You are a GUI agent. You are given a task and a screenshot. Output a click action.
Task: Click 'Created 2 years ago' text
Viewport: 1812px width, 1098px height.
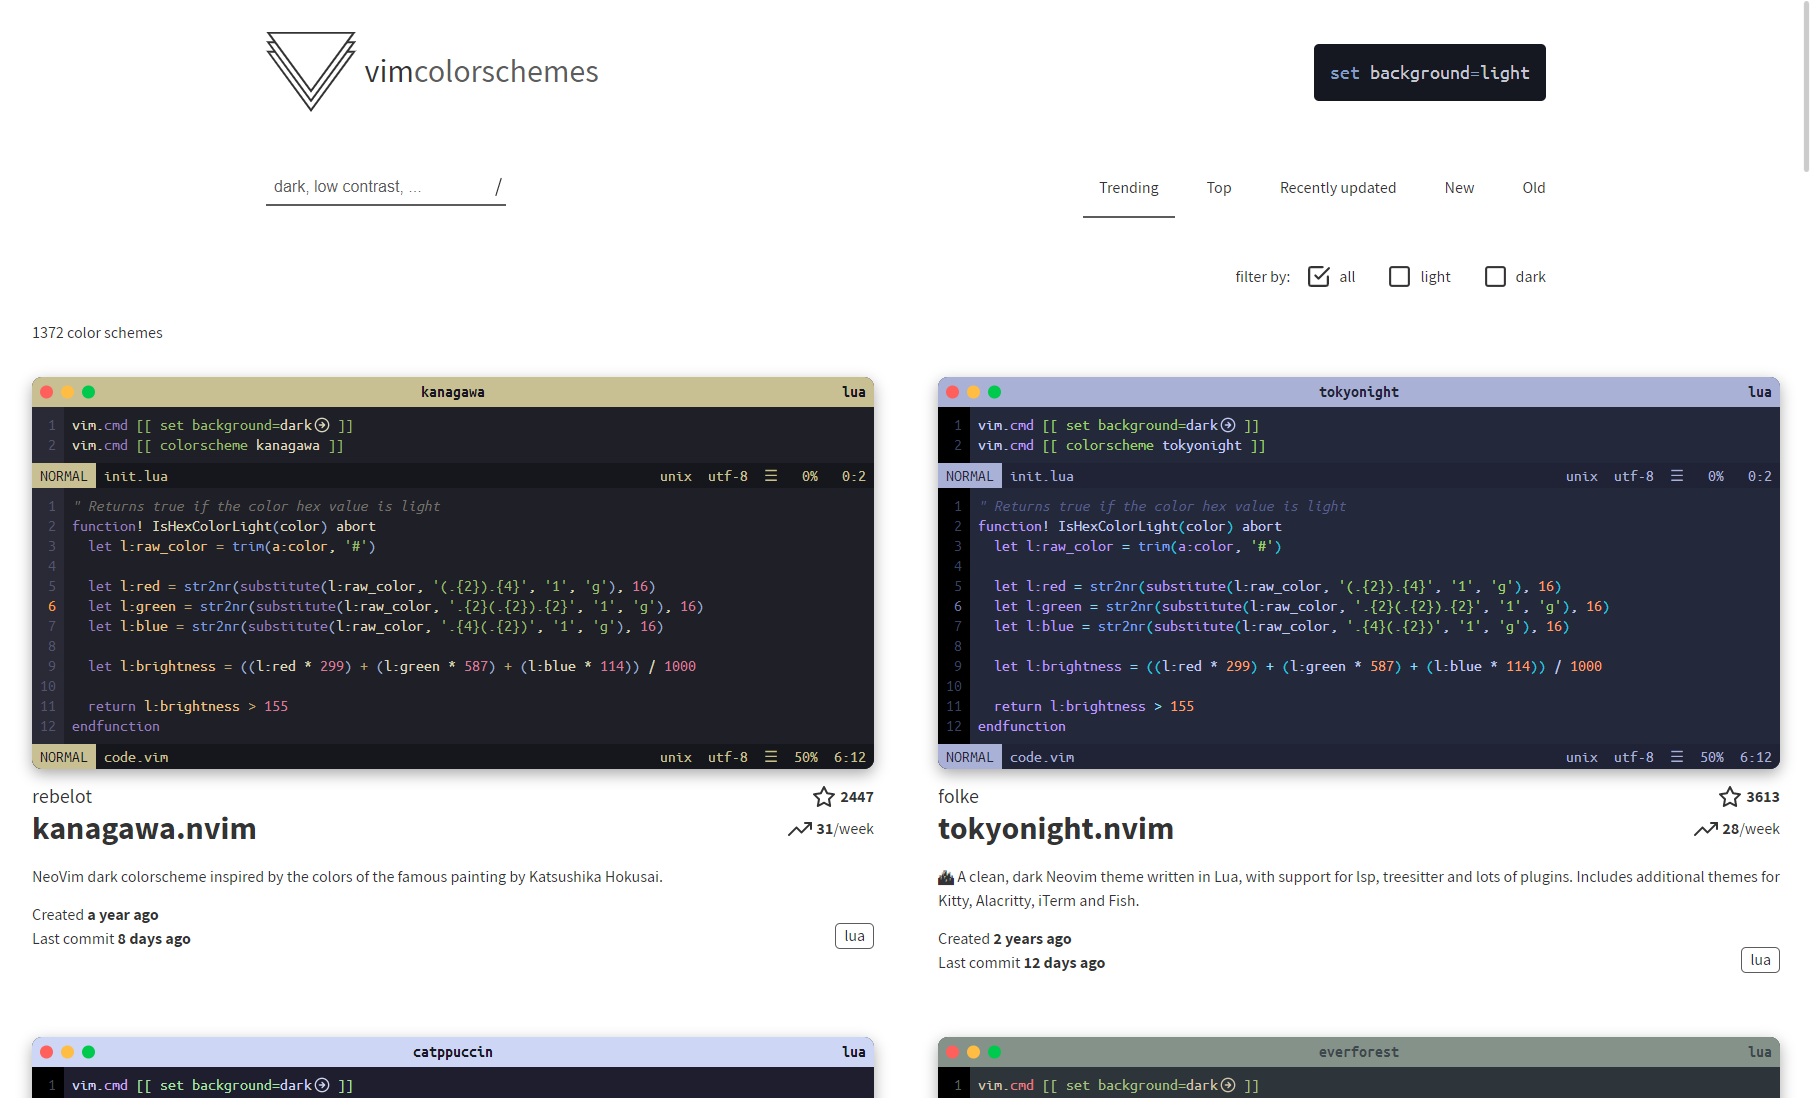coord(1004,939)
